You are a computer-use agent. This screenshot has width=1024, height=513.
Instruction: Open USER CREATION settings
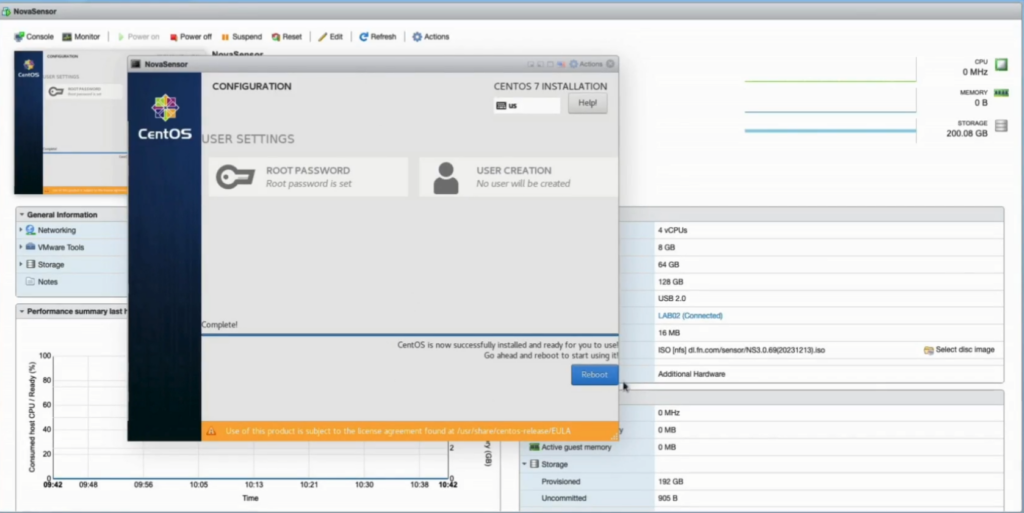(x=518, y=177)
